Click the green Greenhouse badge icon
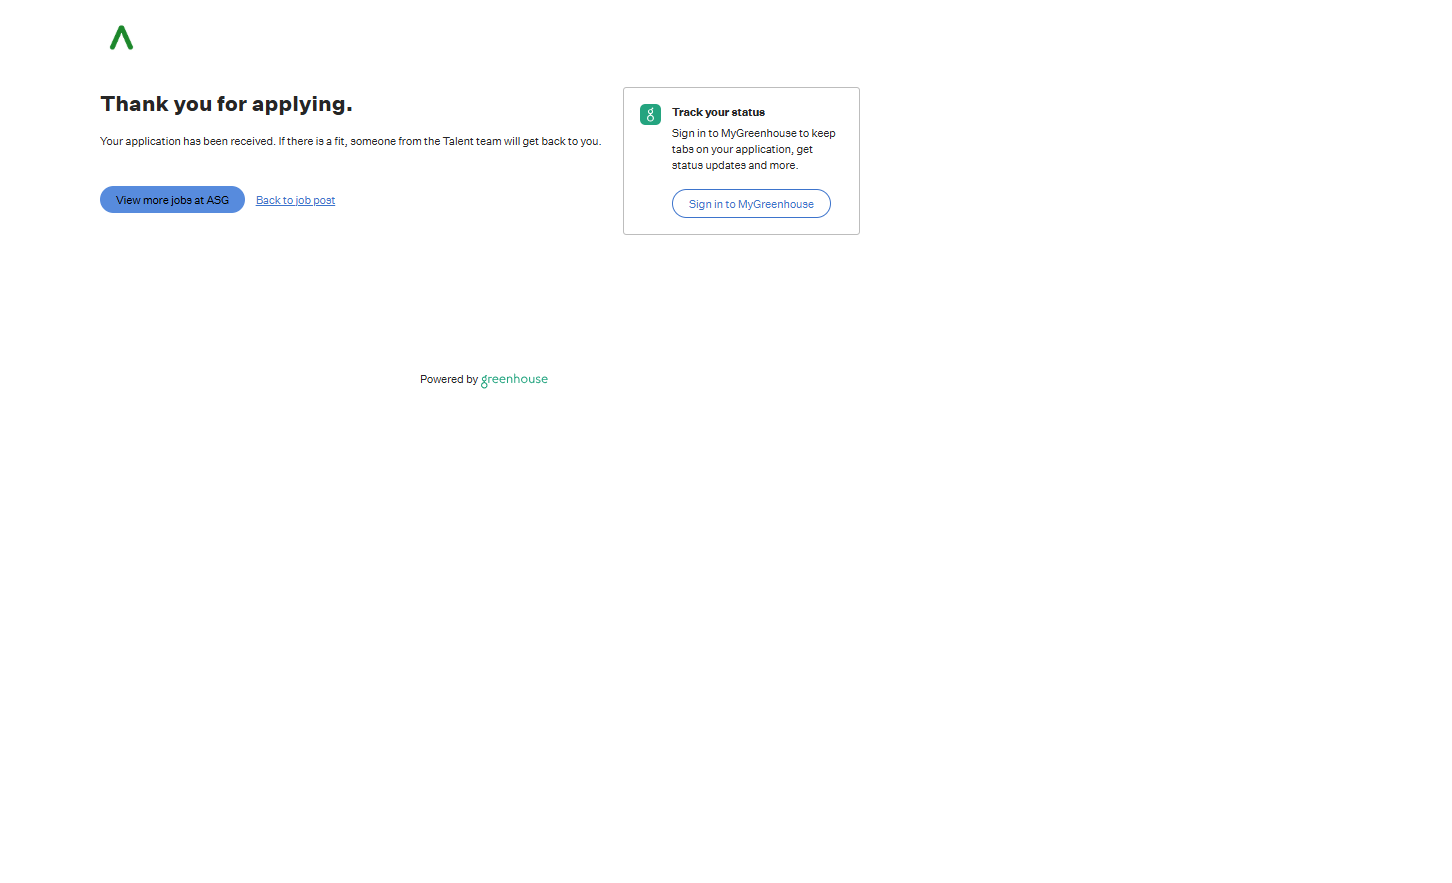Screen dimensions: 1452x883 650,115
